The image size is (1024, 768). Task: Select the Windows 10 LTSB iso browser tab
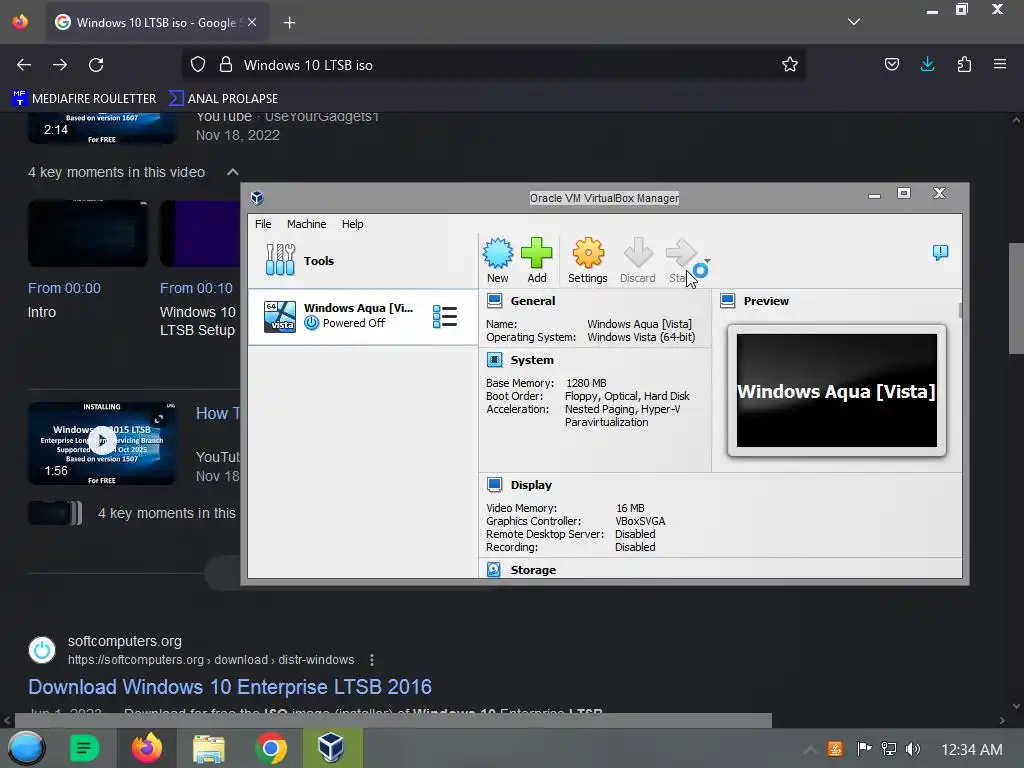click(x=155, y=23)
